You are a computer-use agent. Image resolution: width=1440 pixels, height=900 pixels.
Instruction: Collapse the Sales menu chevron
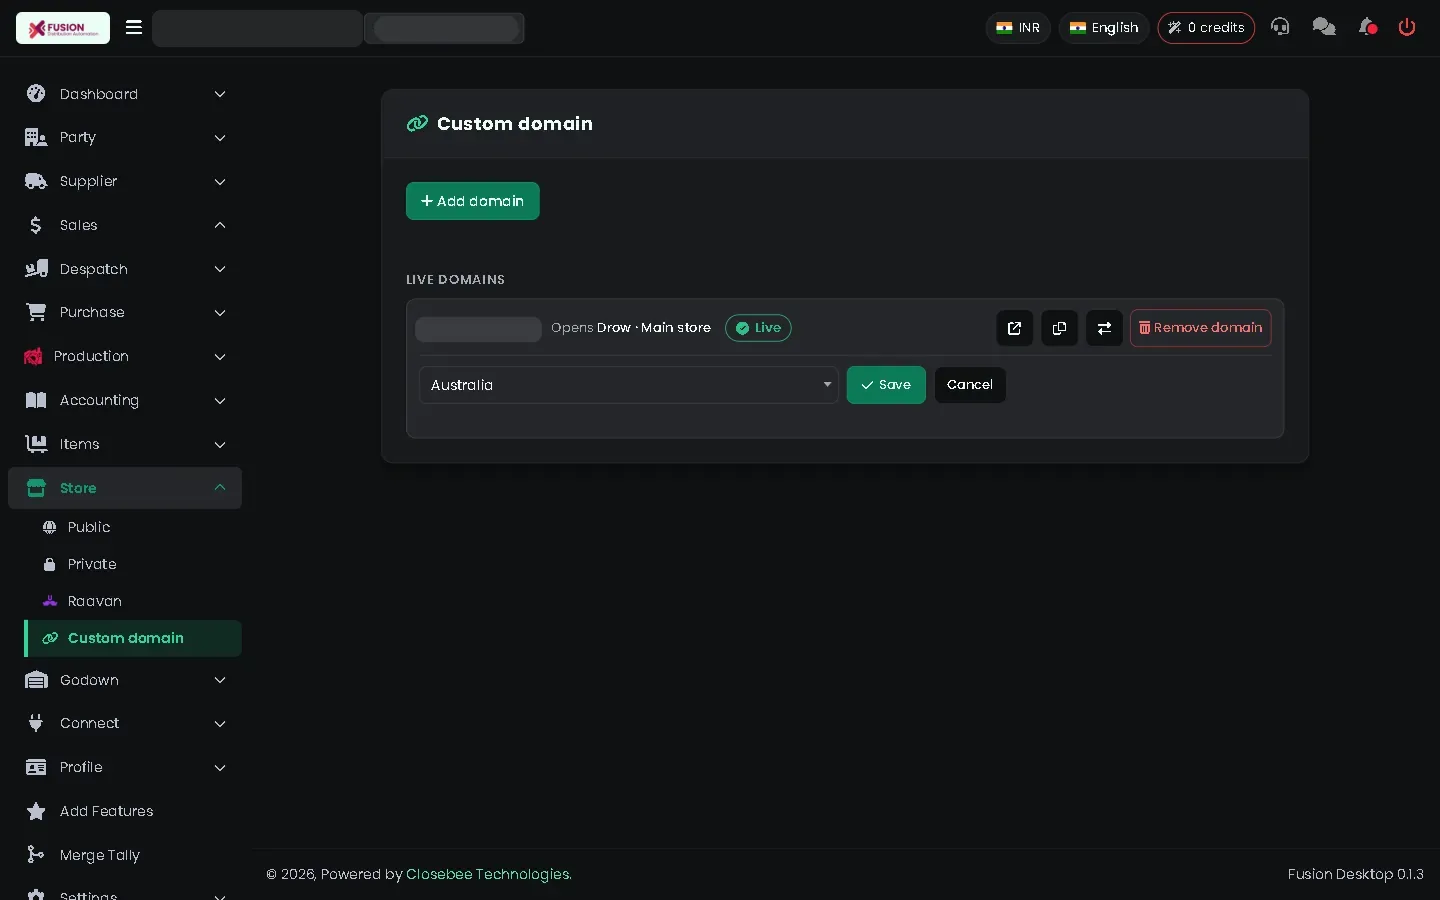220,225
